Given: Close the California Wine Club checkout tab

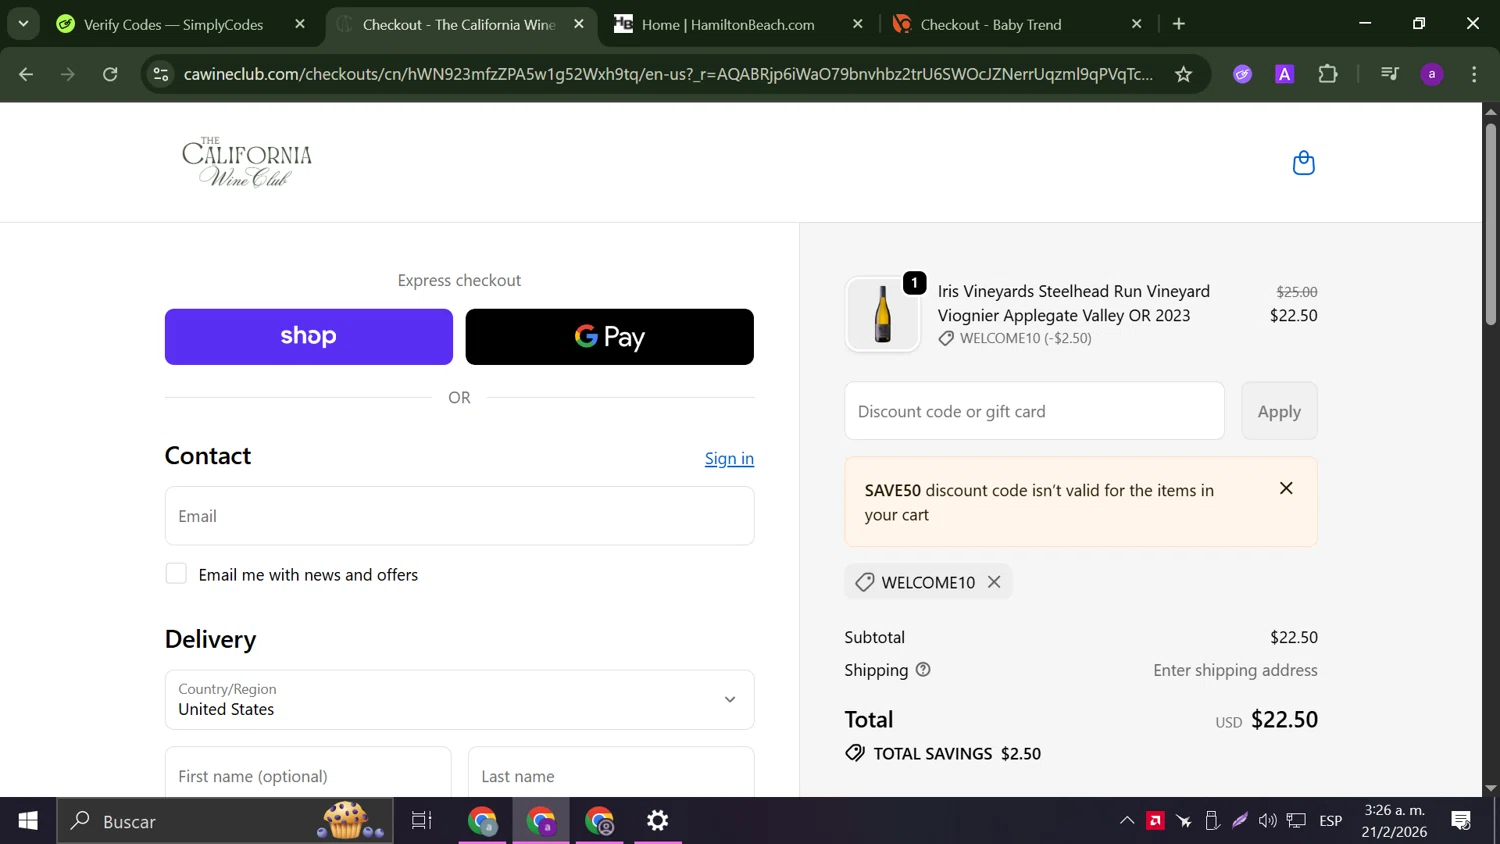Looking at the screenshot, I should [x=579, y=24].
